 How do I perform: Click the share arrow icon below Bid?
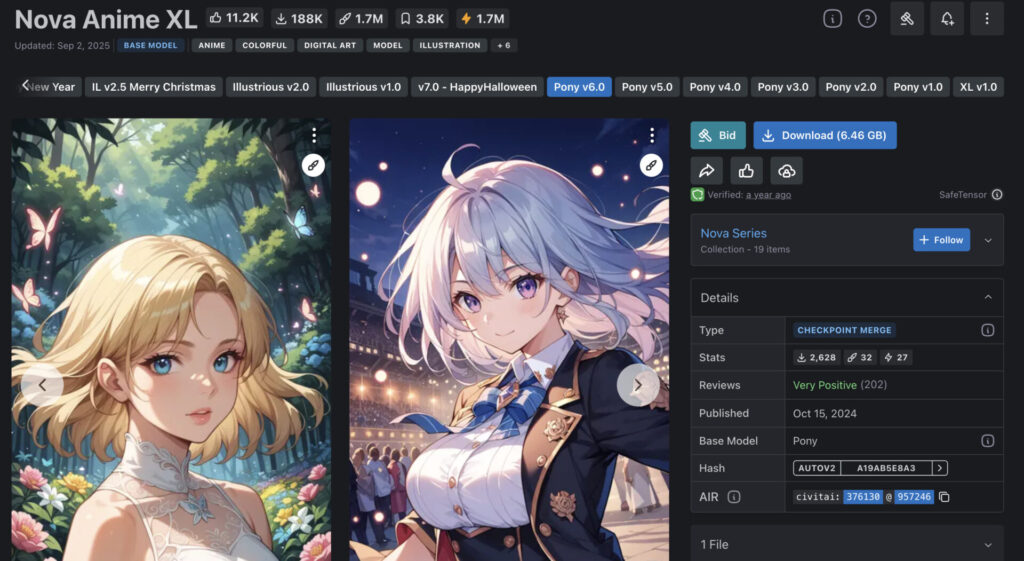[705, 171]
